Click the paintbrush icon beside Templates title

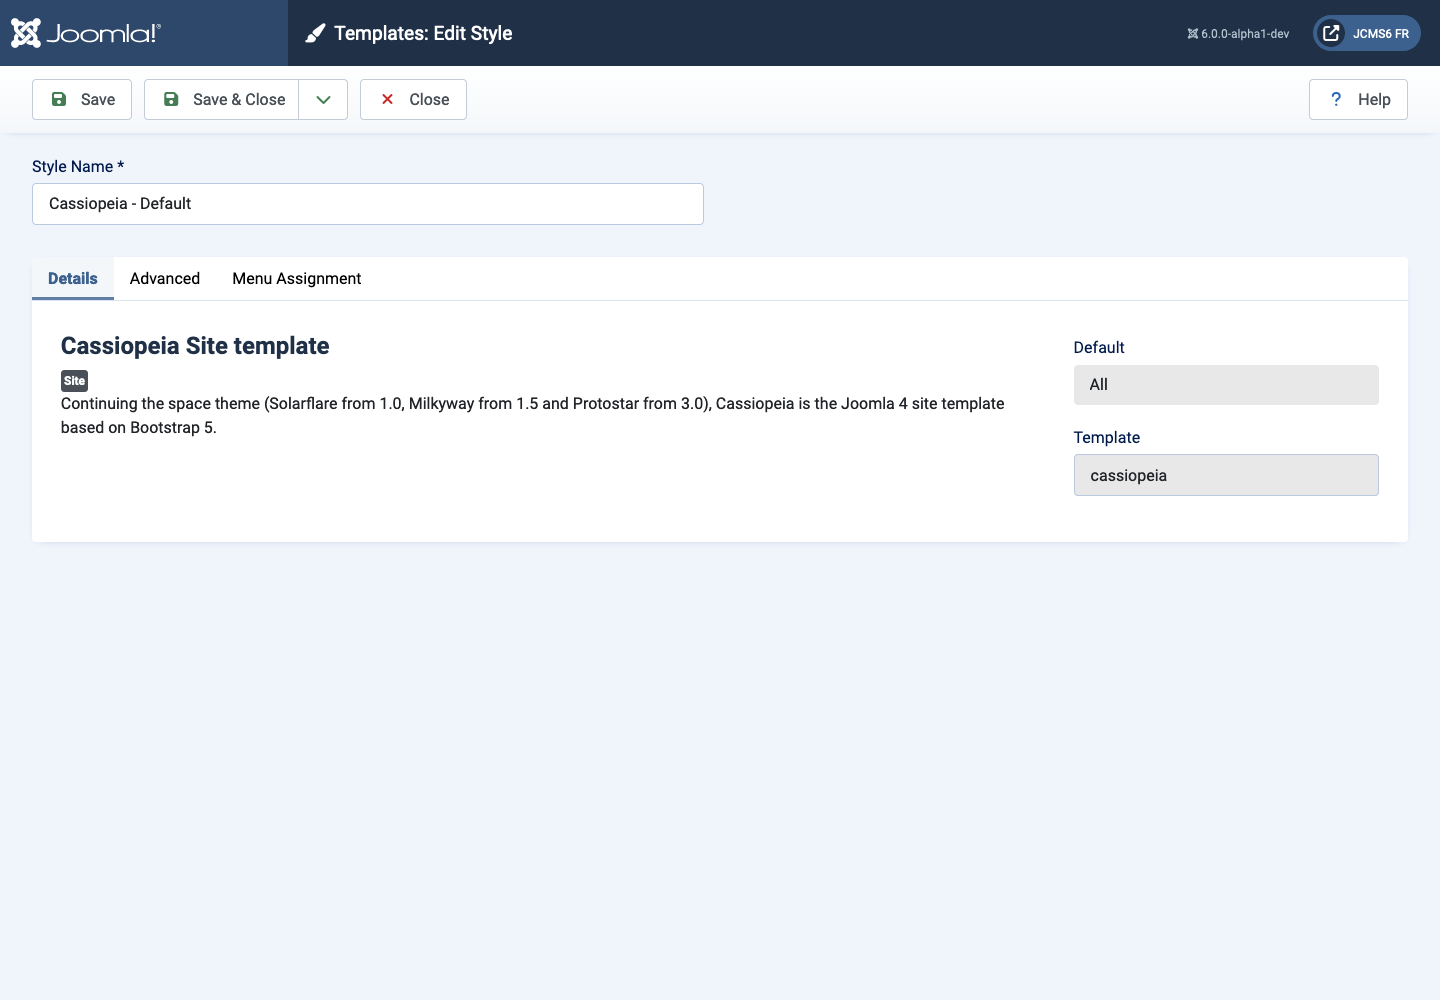[315, 34]
